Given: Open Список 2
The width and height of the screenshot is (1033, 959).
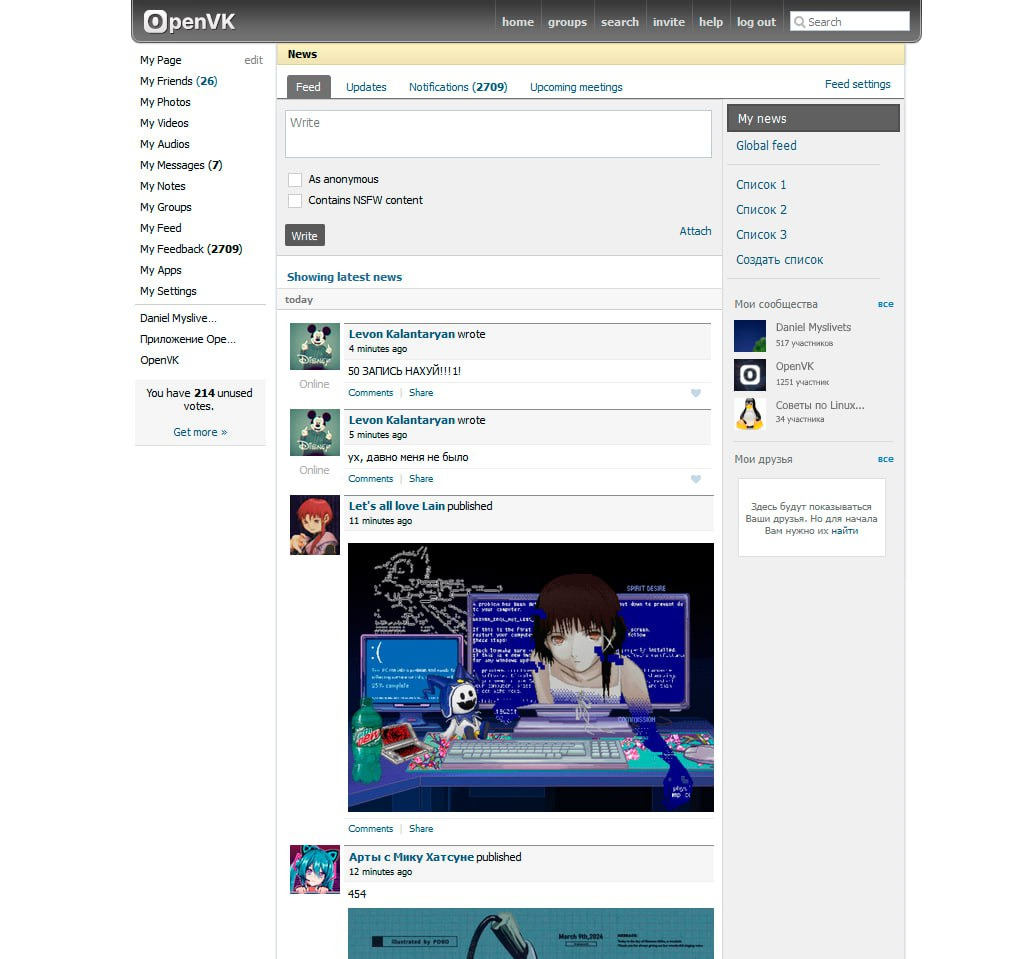Looking at the screenshot, I should point(762,210).
